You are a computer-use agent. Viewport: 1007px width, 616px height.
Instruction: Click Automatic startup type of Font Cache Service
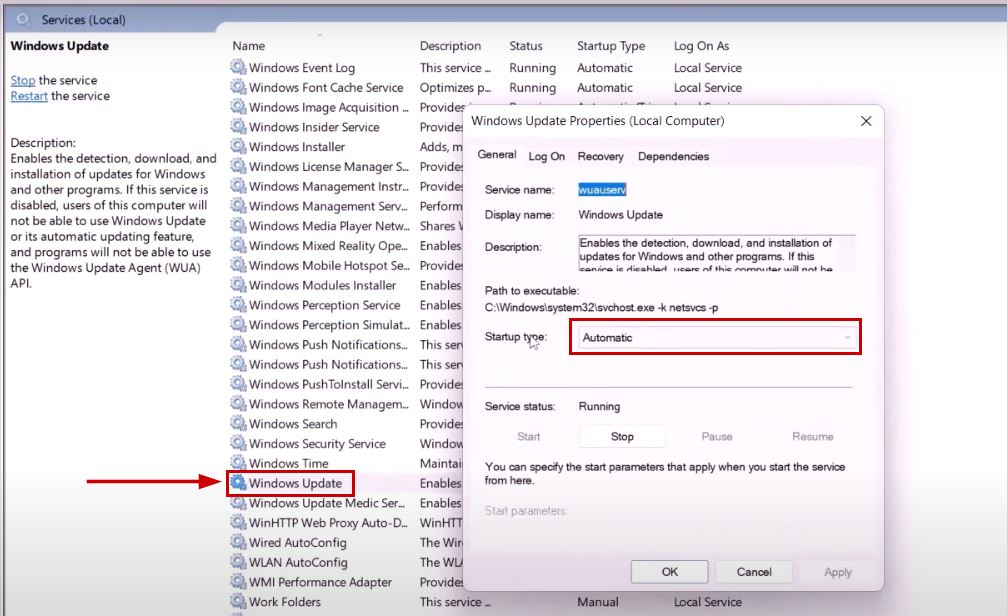pyautogui.click(x=604, y=87)
